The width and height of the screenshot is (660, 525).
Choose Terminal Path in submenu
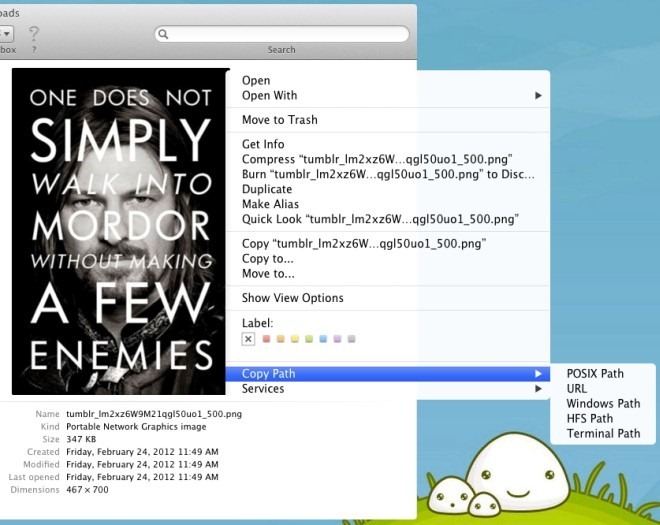click(603, 434)
